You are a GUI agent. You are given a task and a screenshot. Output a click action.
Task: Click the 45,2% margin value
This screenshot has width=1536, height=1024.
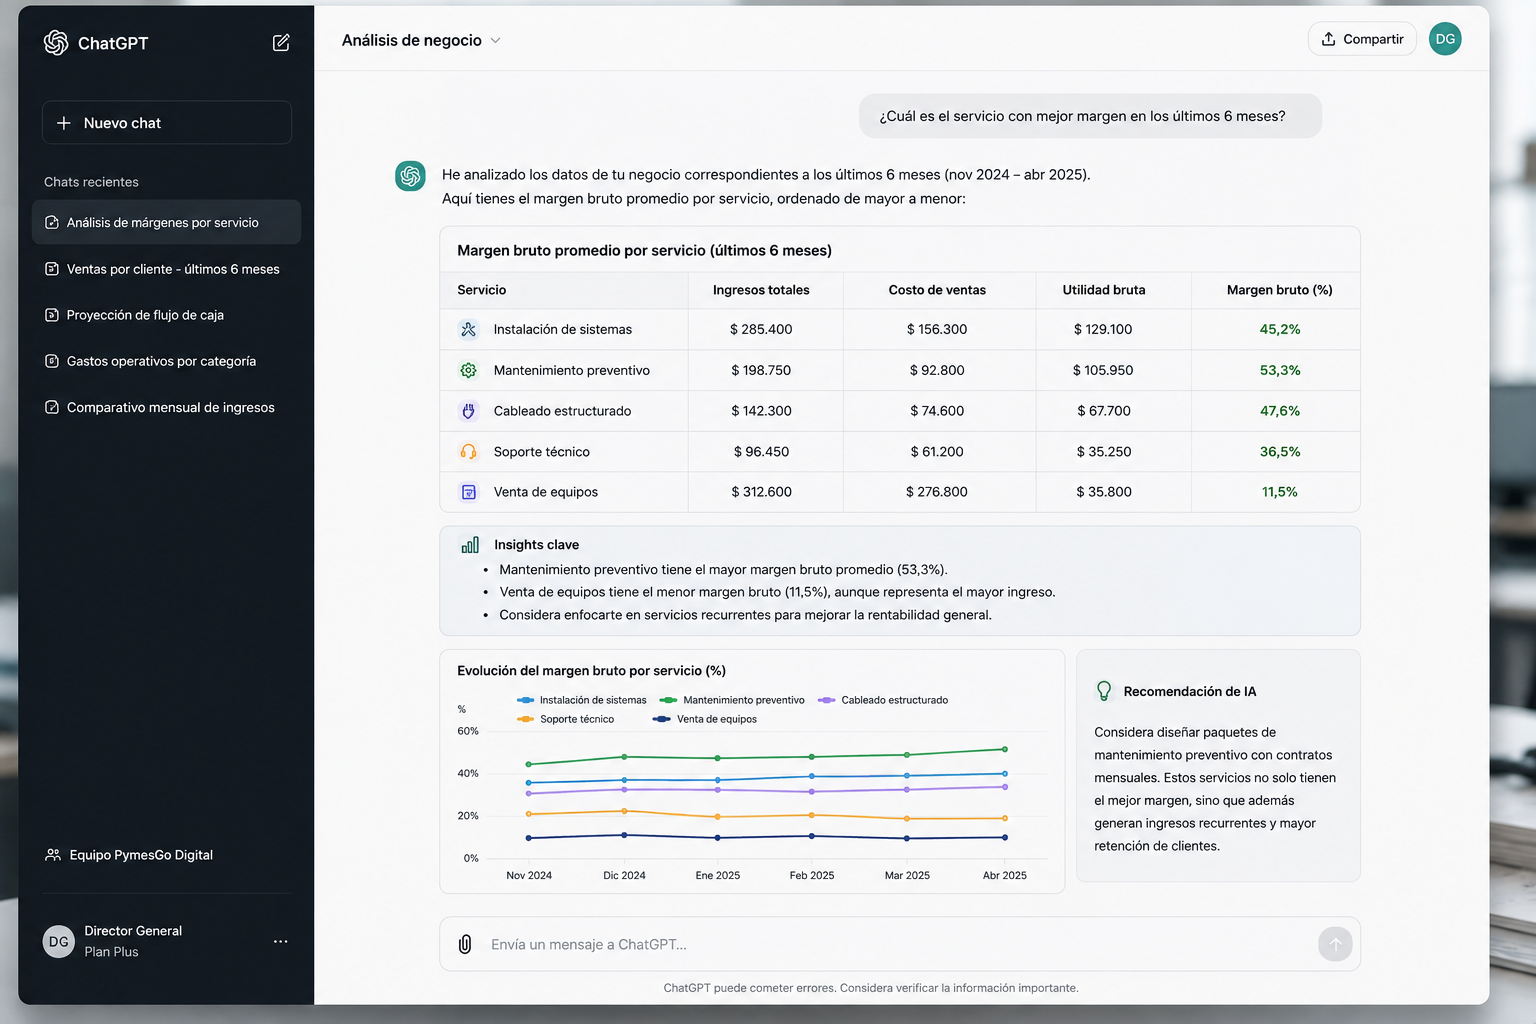pos(1280,329)
